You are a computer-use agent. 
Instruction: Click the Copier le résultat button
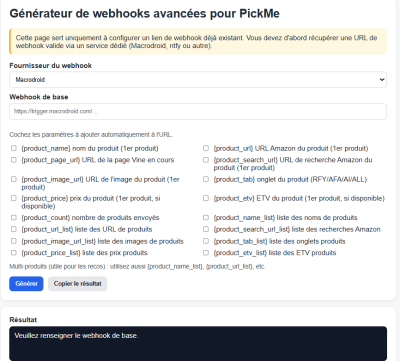[78, 284]
